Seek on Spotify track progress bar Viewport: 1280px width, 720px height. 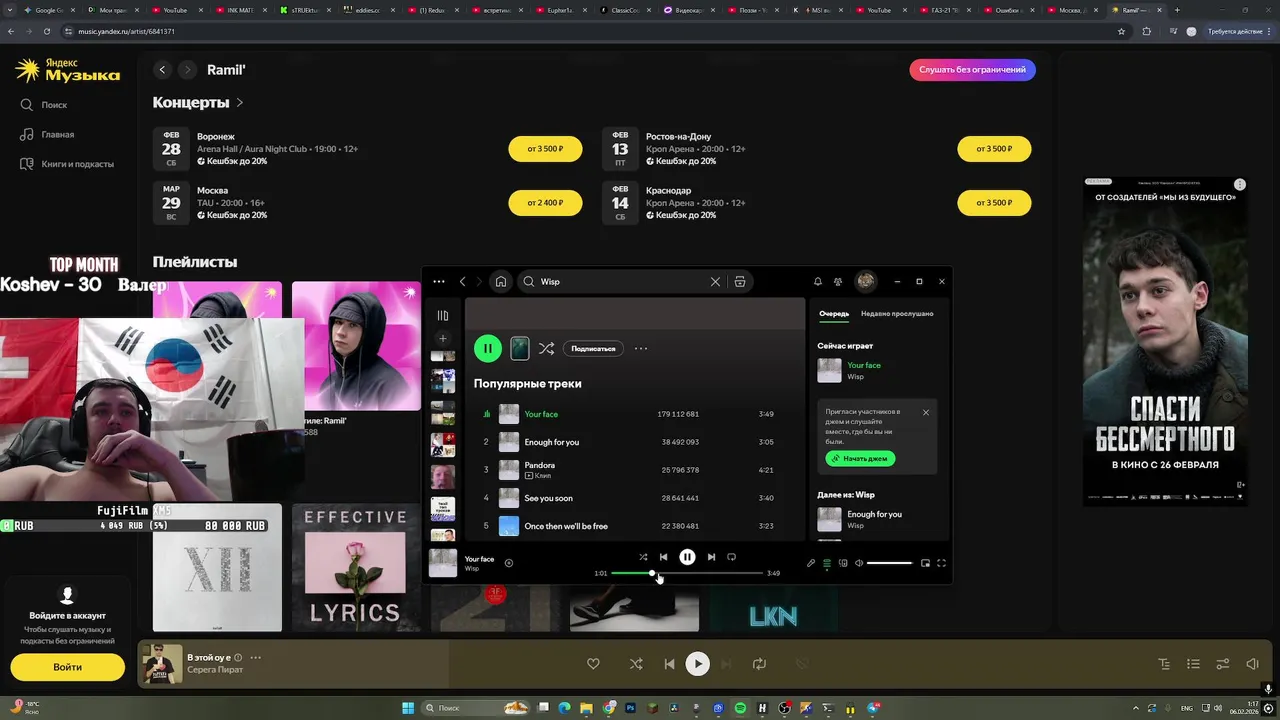pos(687,573)
